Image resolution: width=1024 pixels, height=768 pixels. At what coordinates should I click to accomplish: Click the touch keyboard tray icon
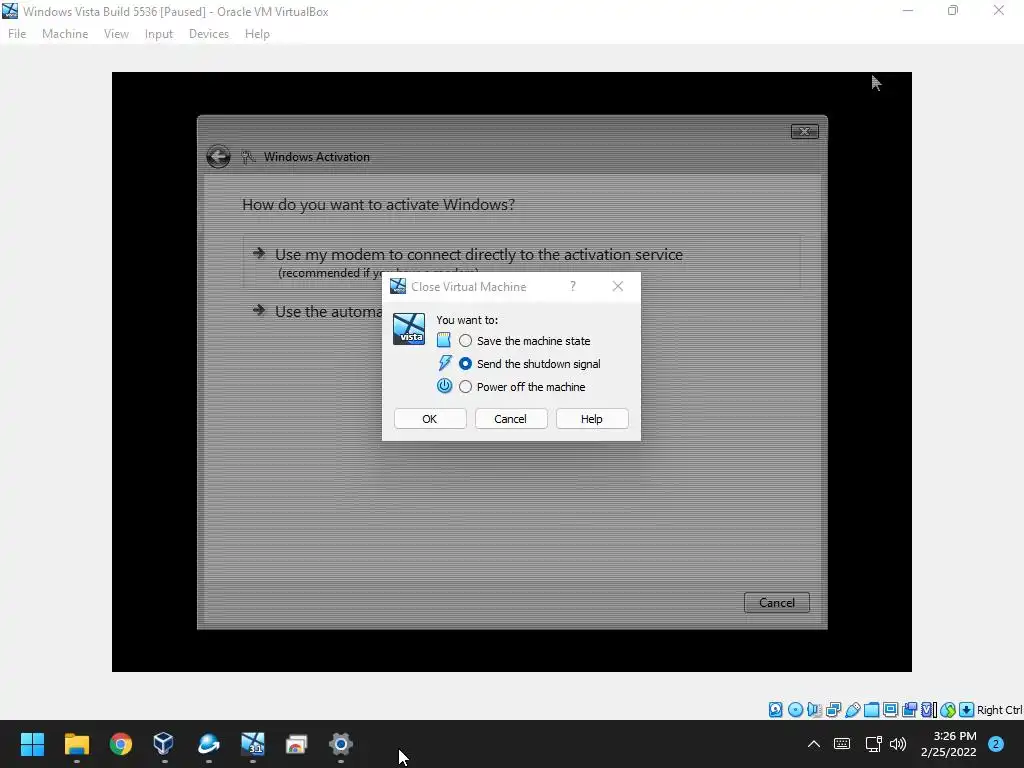842,744
